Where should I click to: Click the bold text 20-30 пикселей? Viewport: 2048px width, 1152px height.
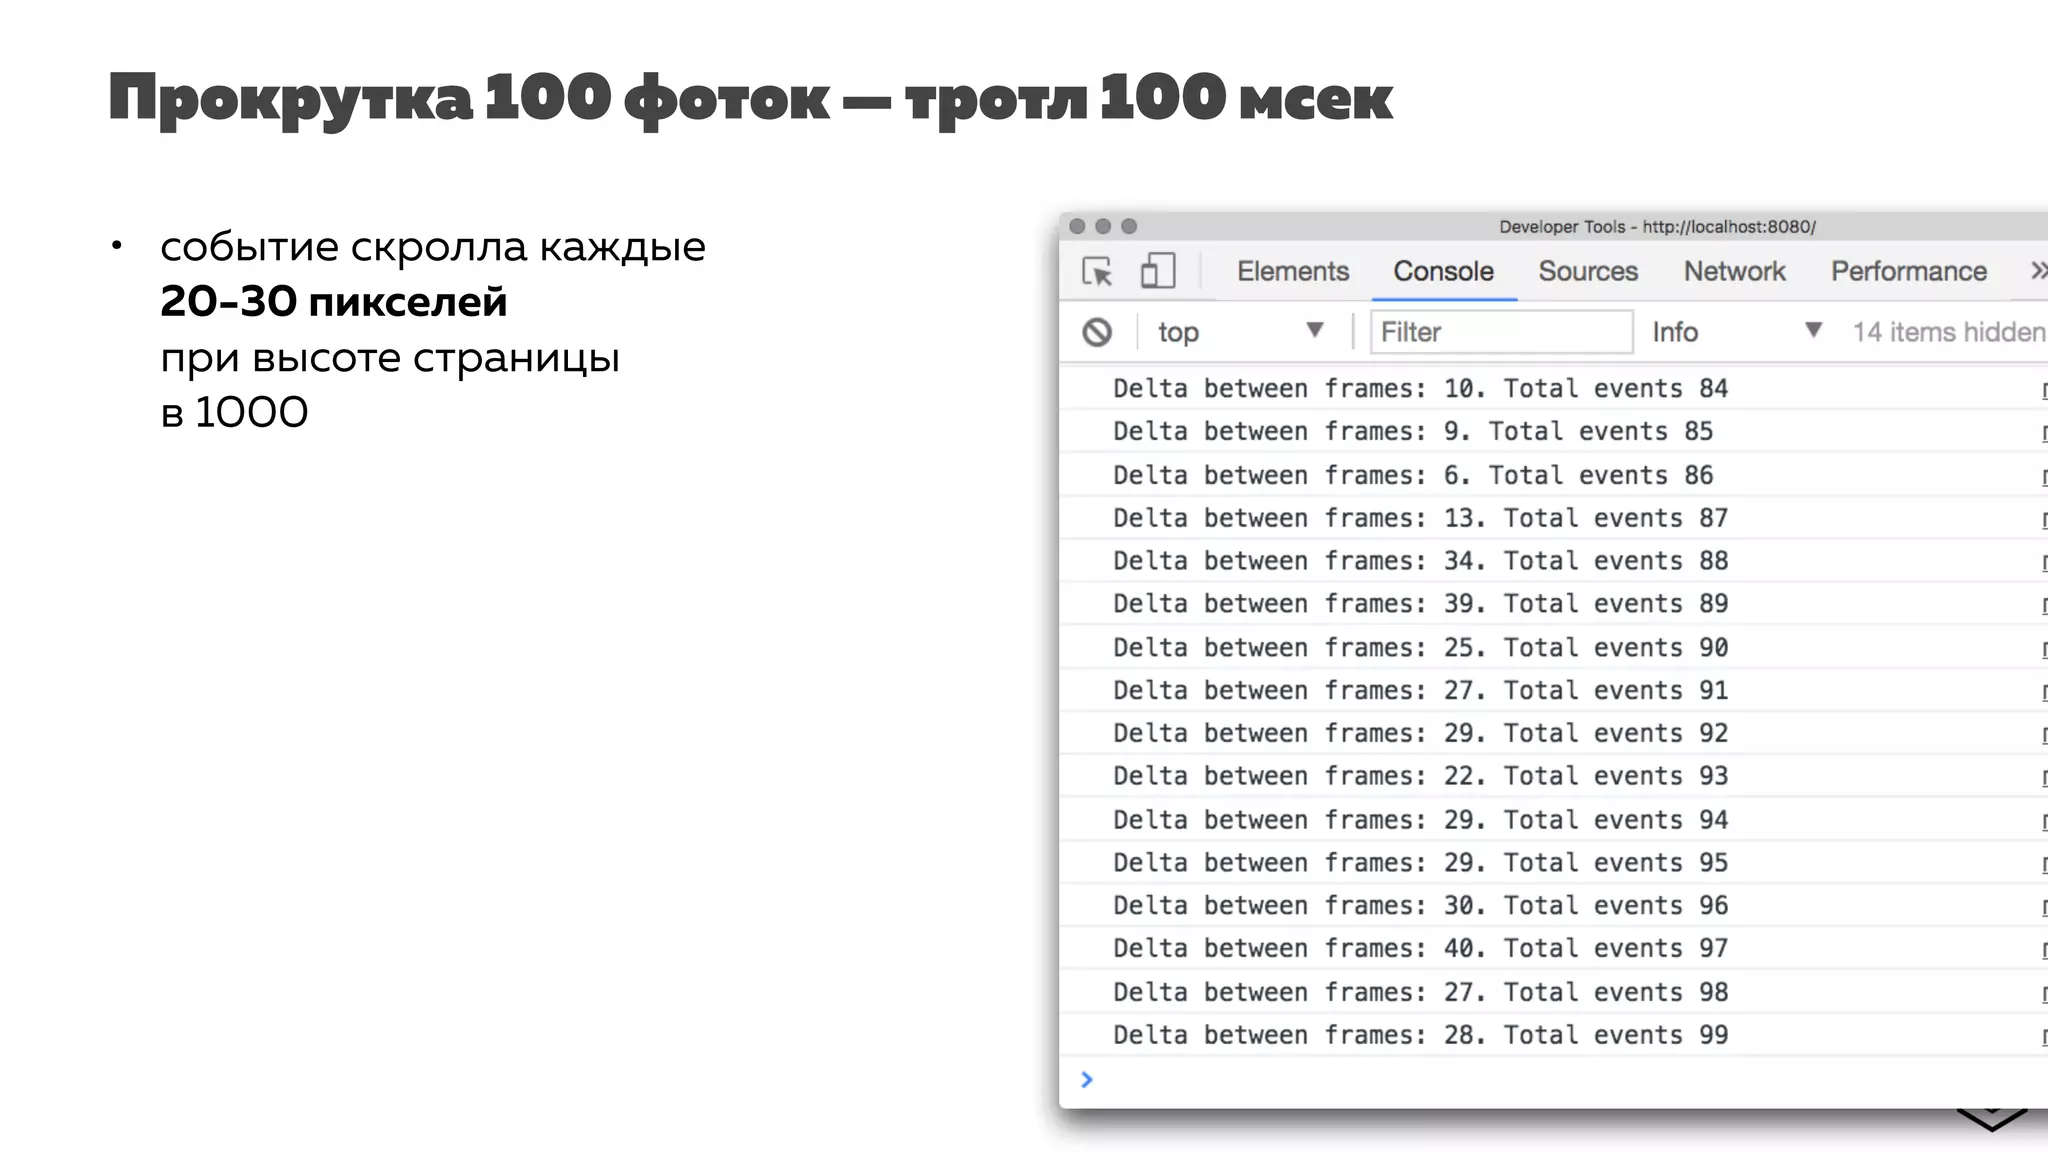(x=334, y=301)
